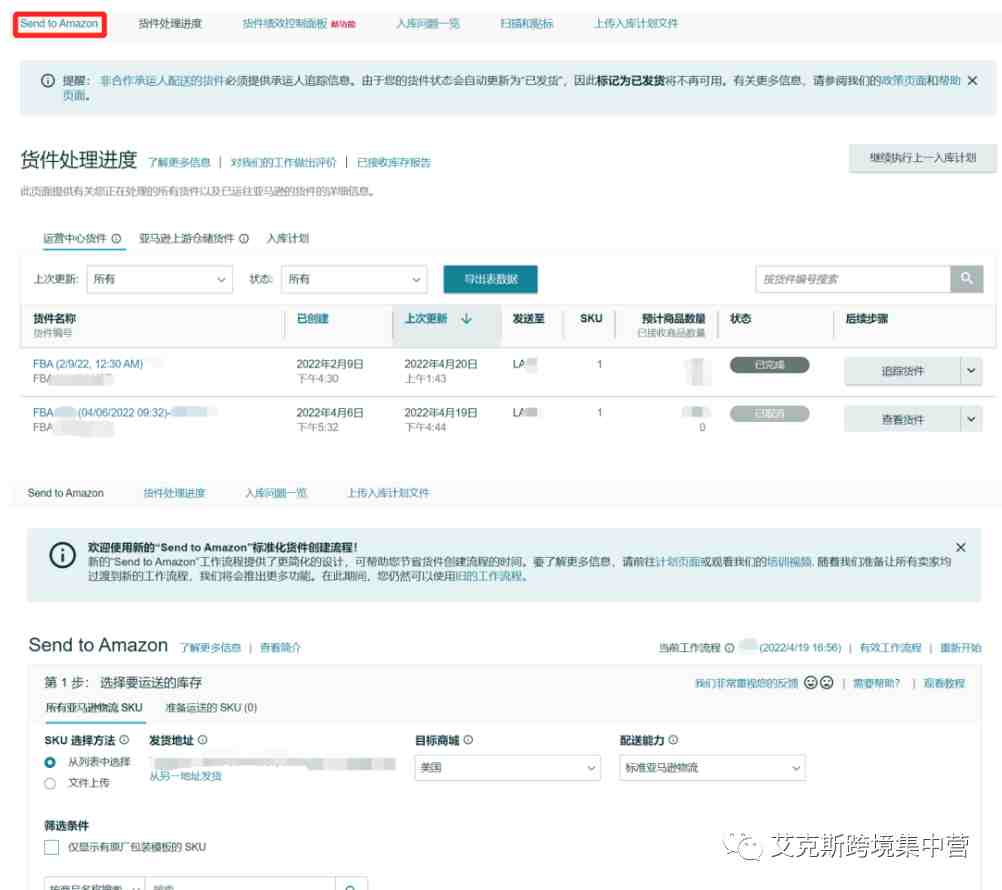Expand the 状态 filter dropdown
The height and width of the screenshot is (890, 1002).
pos(354,279)
